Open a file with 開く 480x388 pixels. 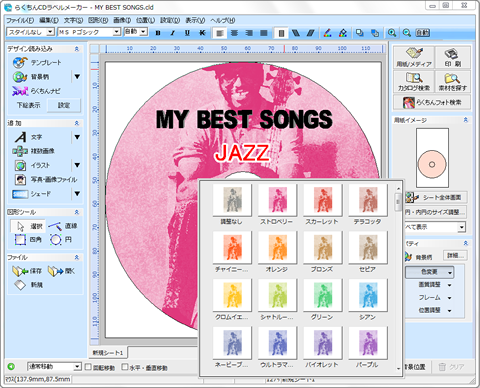[x=62, y=271]
